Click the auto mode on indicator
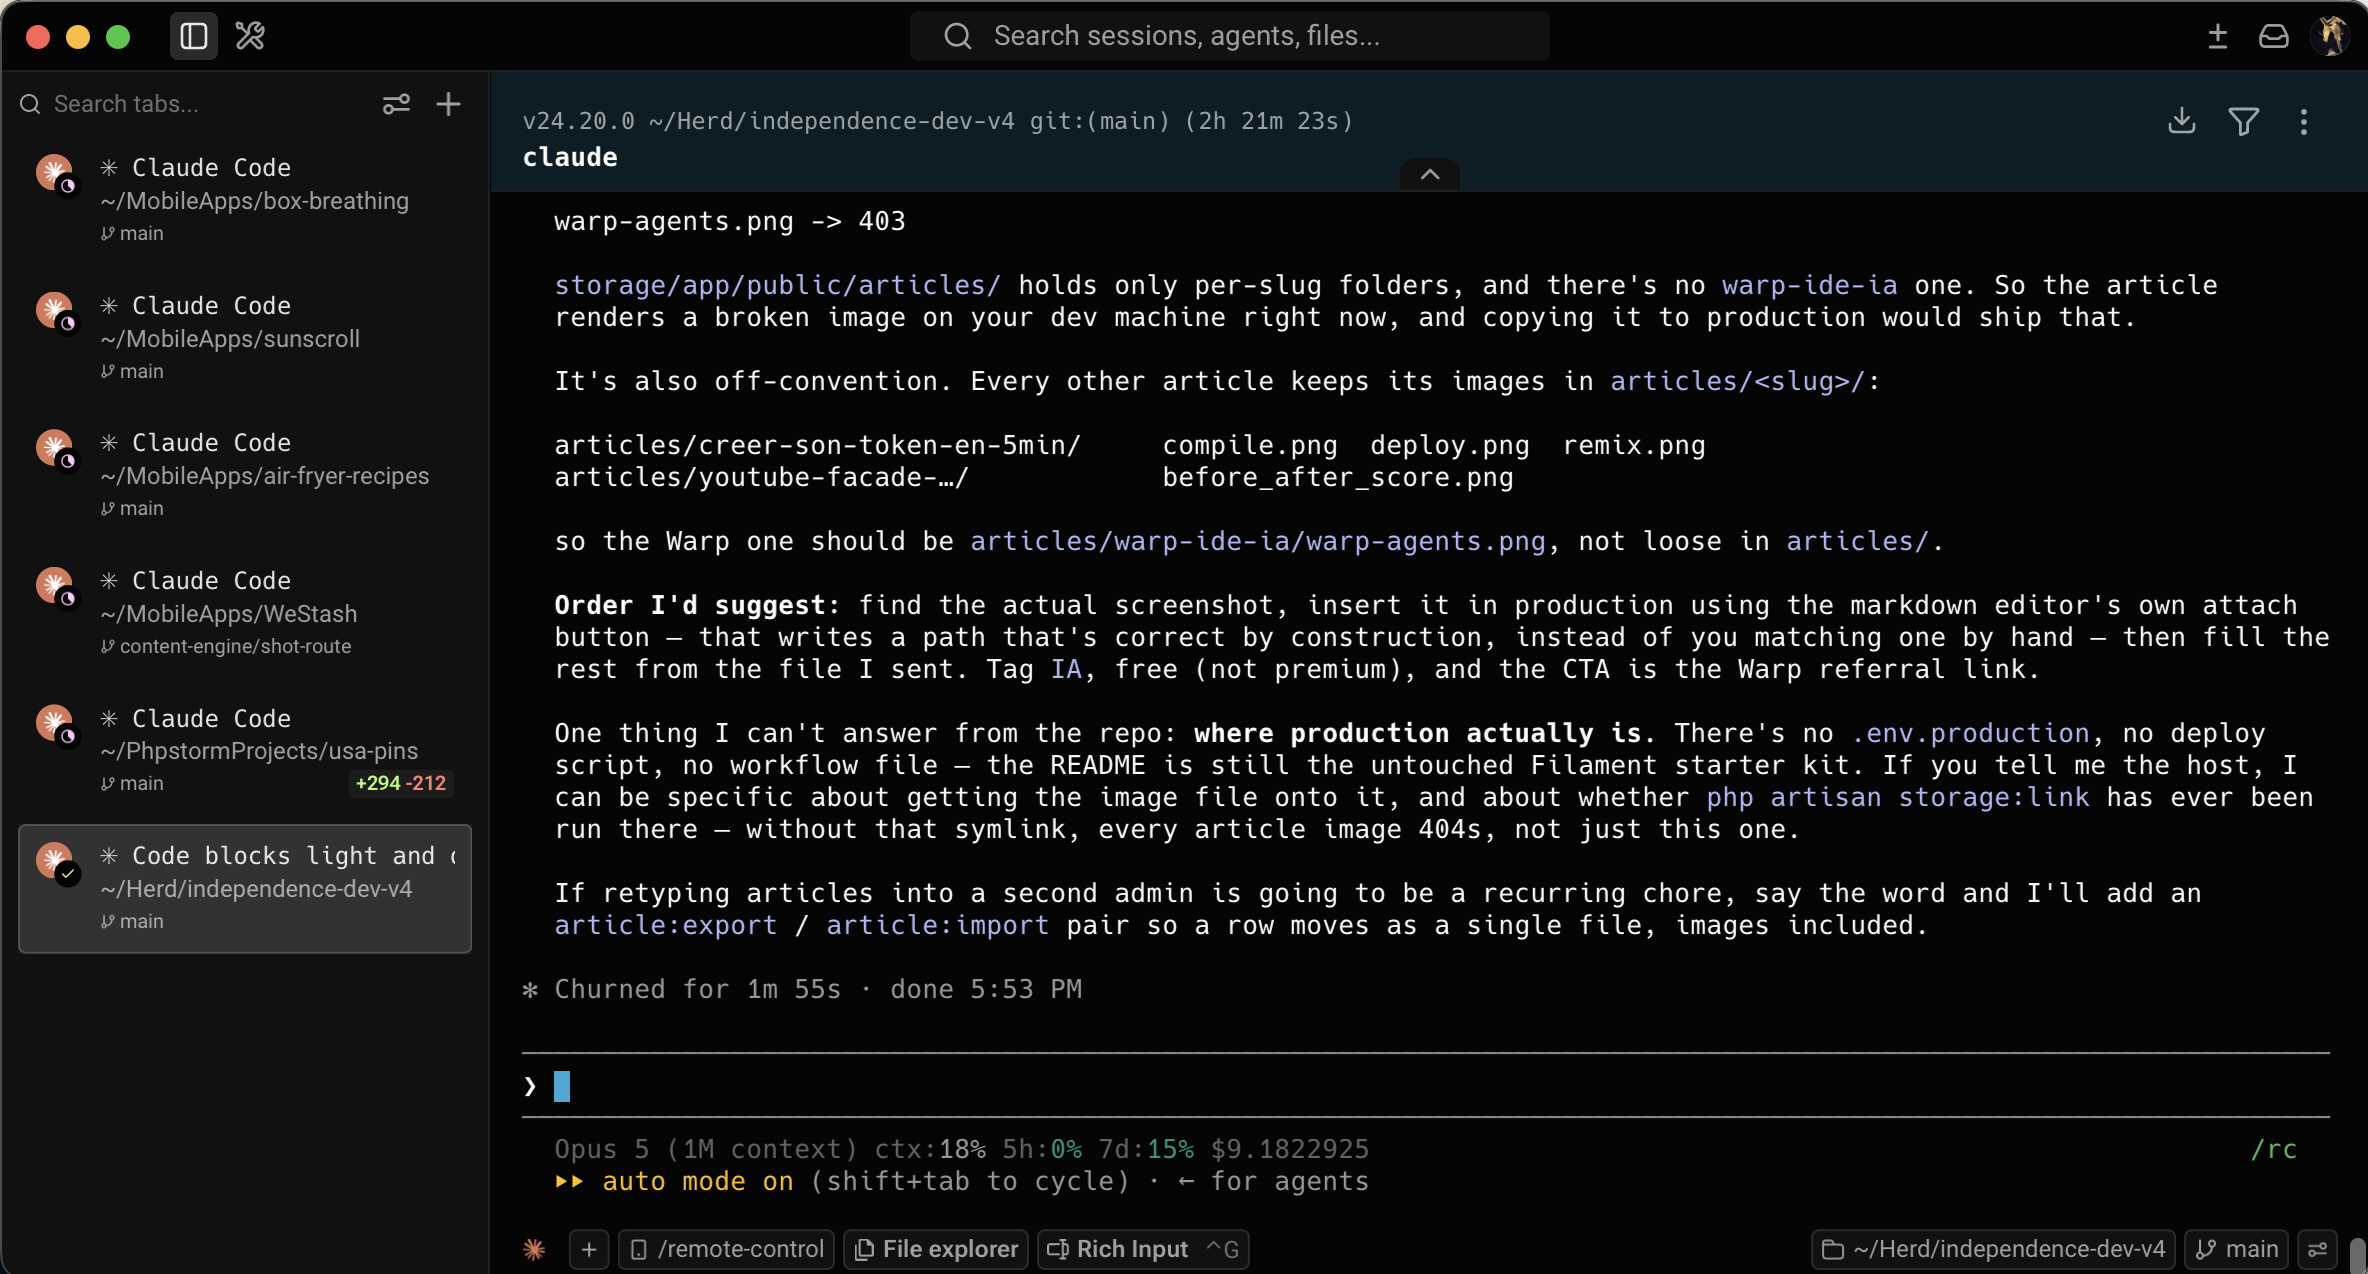Image resolution: width=2368 pixels, height=1274 pixels. pyautogui.click(x=698, y=1181)
